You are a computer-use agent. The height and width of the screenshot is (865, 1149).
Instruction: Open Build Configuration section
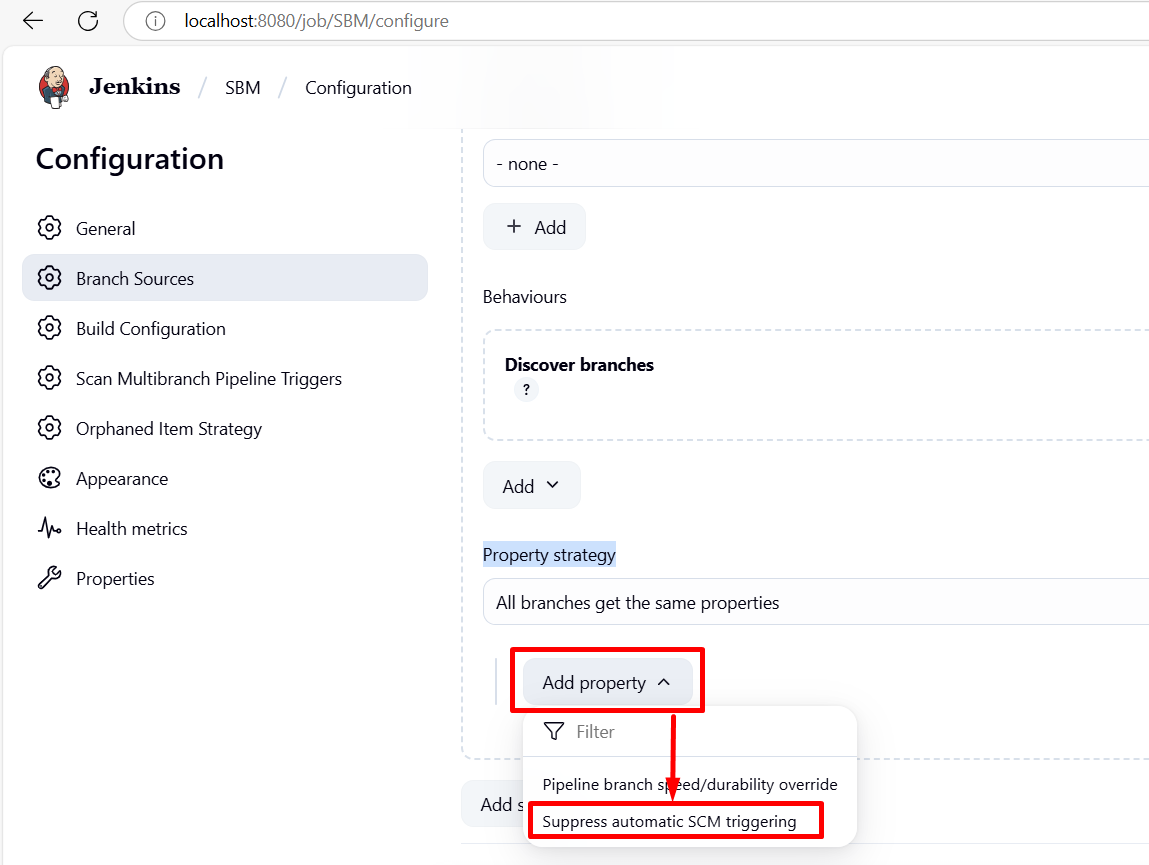pos(150,328)
